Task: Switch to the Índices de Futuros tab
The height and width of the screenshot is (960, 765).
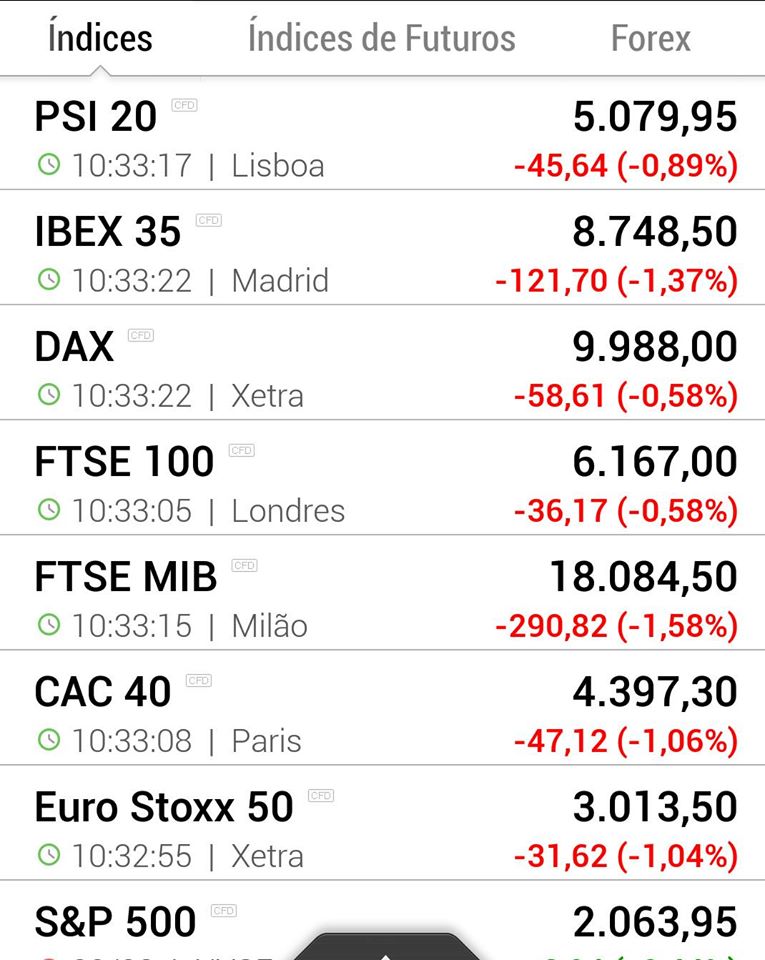Action: [381, 38]
